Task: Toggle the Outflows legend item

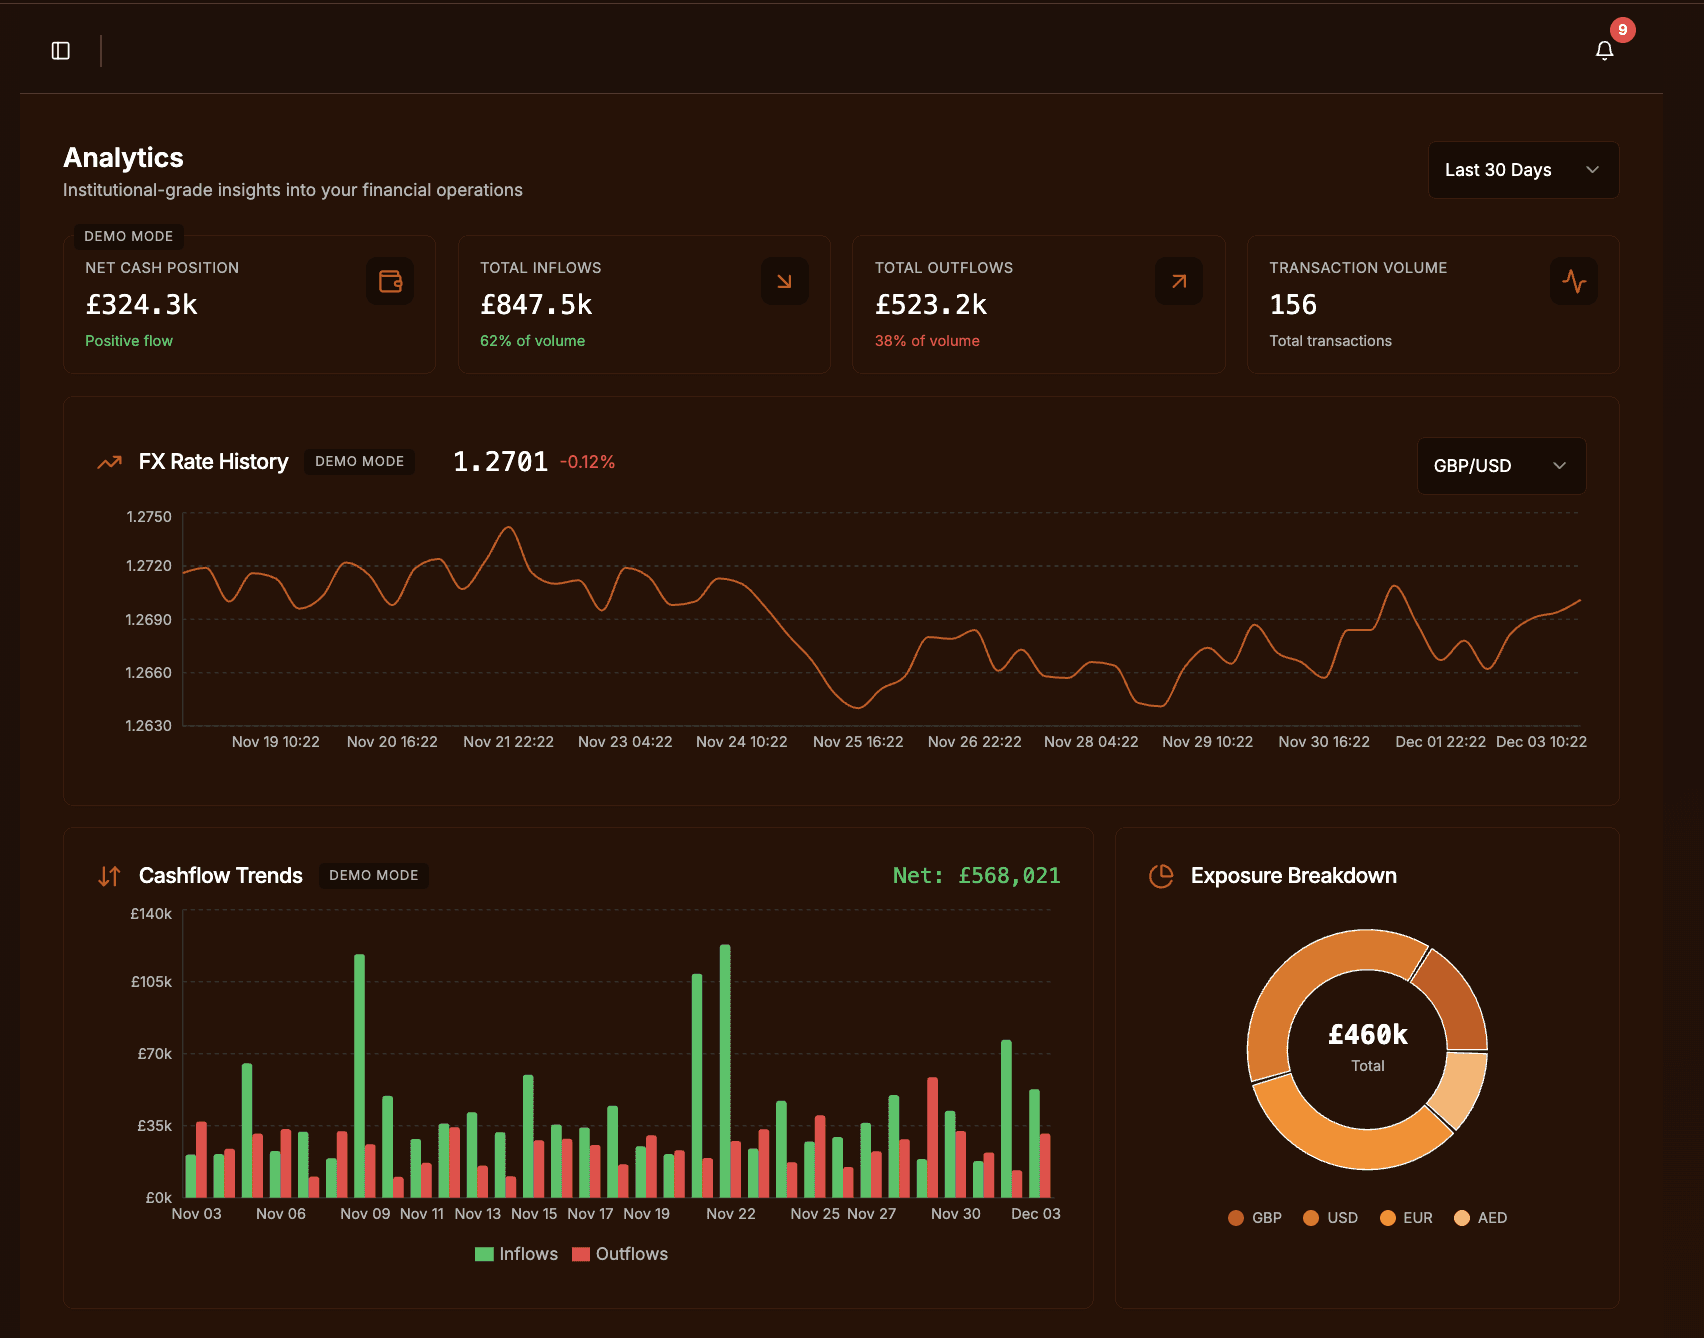Action: pyautogui.click(x=619, y=1253)
